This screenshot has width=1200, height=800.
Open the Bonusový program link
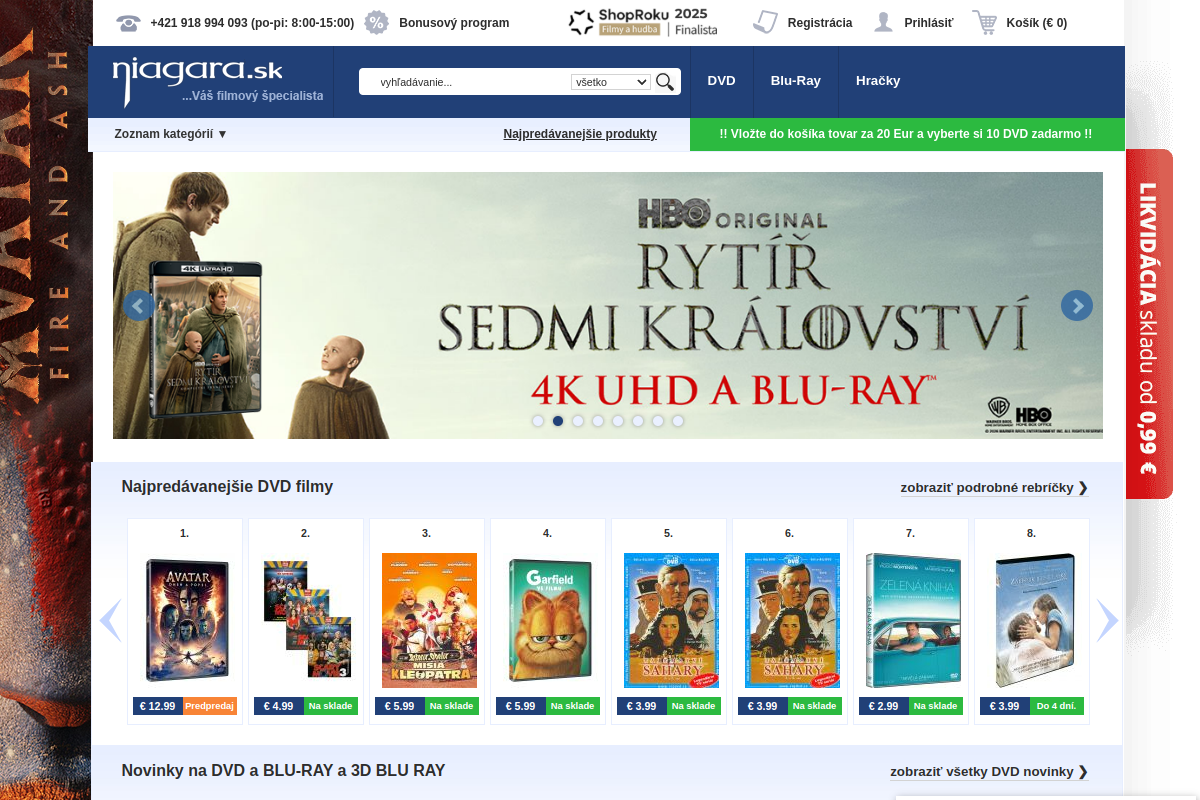coord(454,23)
